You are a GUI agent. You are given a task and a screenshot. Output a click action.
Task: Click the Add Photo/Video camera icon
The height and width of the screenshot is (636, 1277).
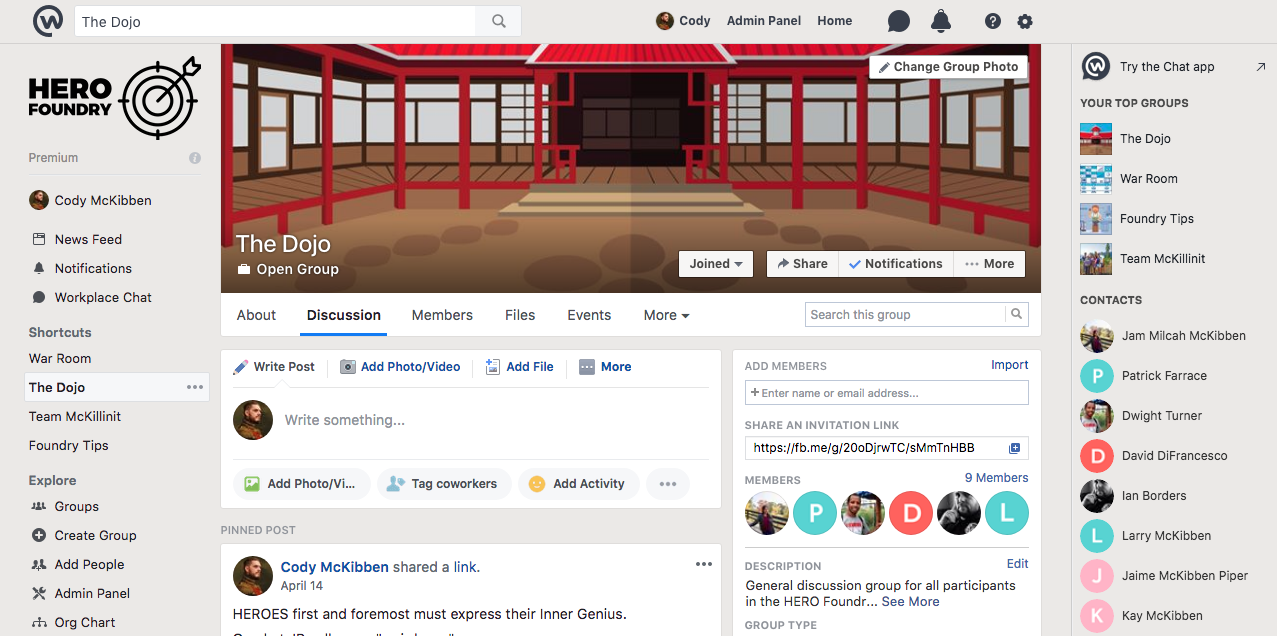pyautogui.click(x=348, y=367)
